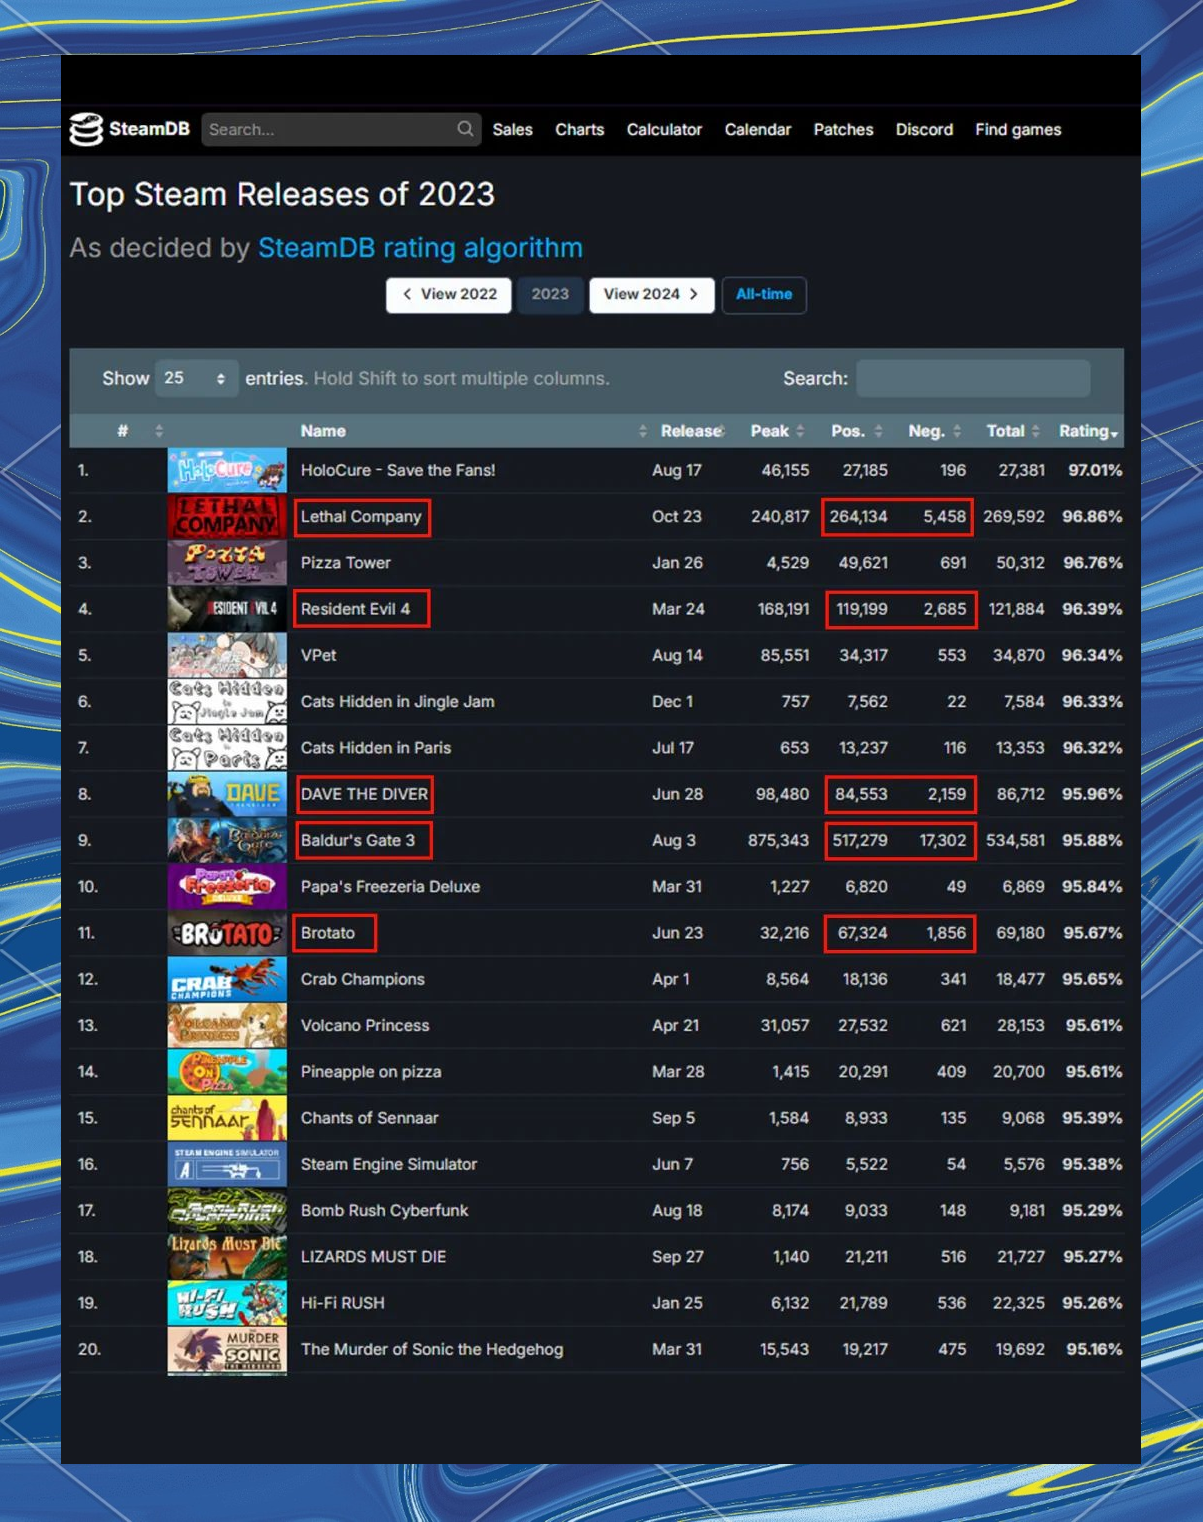This screenshot has height=1522, width=1203.
Task: Open the Brotato game page
Action: [328, 933]
